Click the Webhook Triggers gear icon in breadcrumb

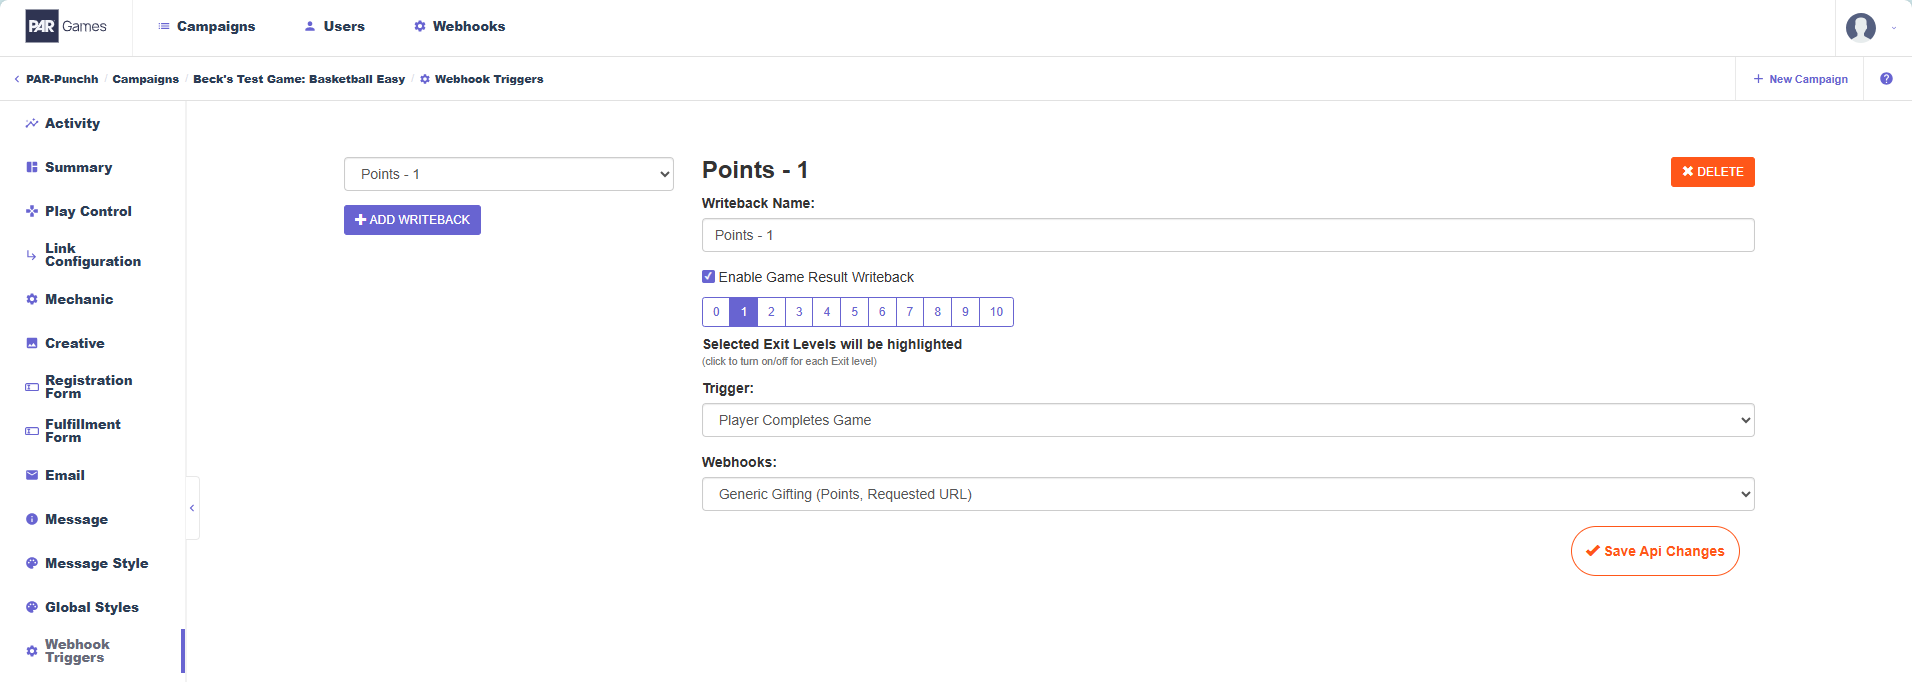click(425, 79)
